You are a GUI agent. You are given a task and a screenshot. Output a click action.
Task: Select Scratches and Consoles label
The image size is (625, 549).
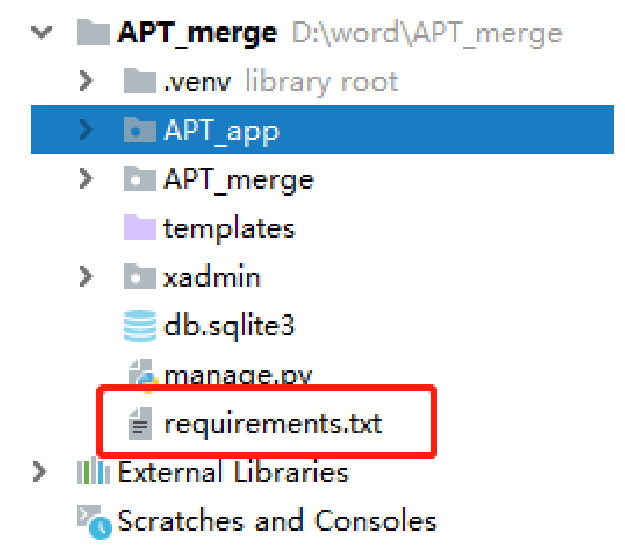point(277,521)
